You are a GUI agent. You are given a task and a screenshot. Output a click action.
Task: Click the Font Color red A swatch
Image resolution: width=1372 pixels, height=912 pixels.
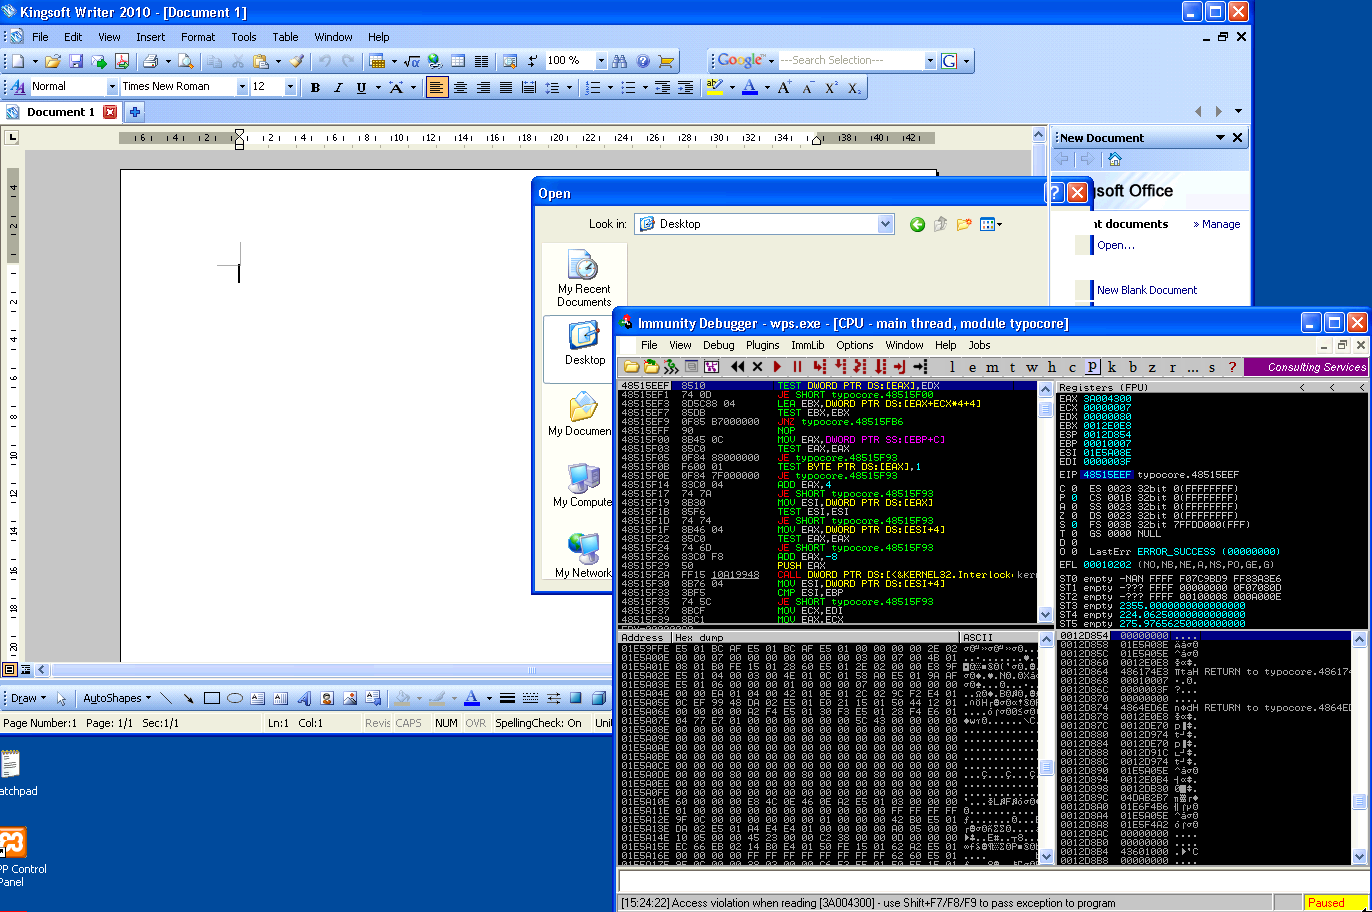click(x=750, y=87)
